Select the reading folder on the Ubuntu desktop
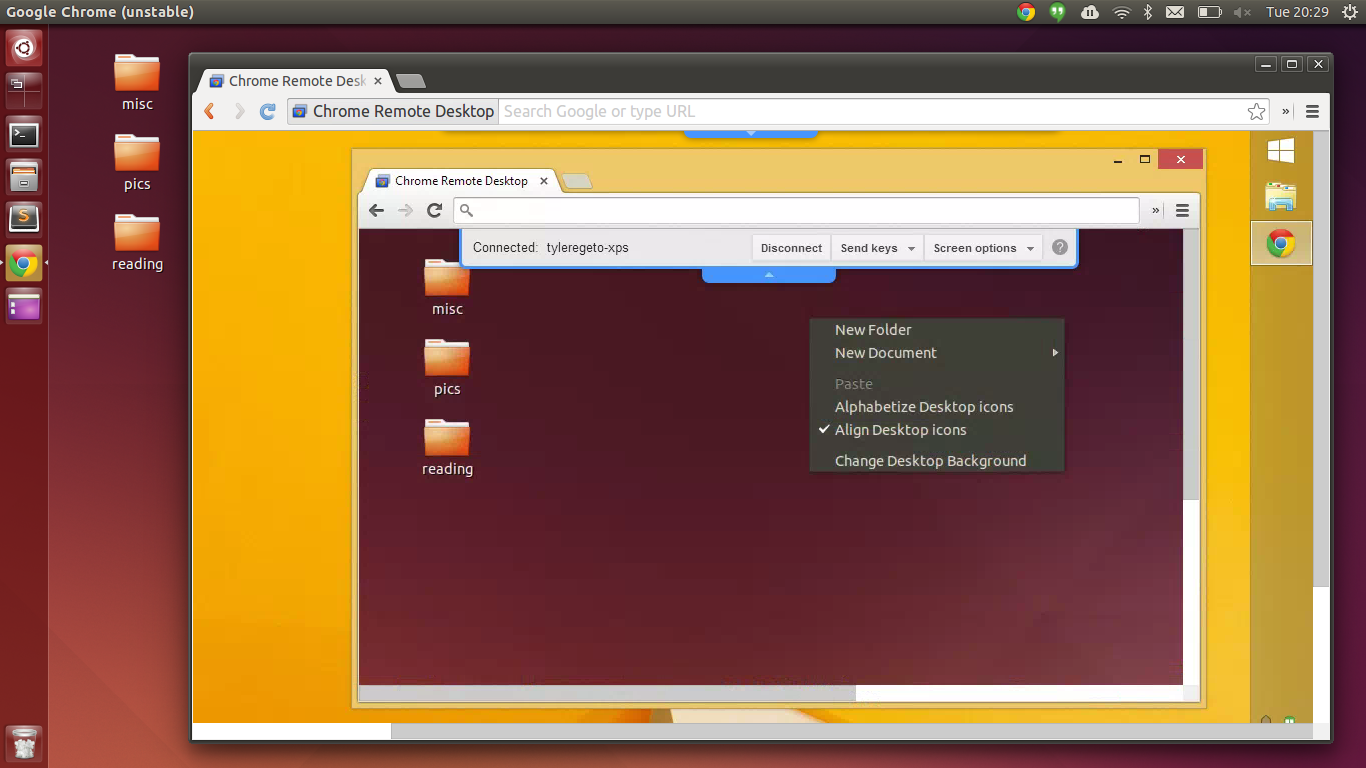 (x=137, y=243)
